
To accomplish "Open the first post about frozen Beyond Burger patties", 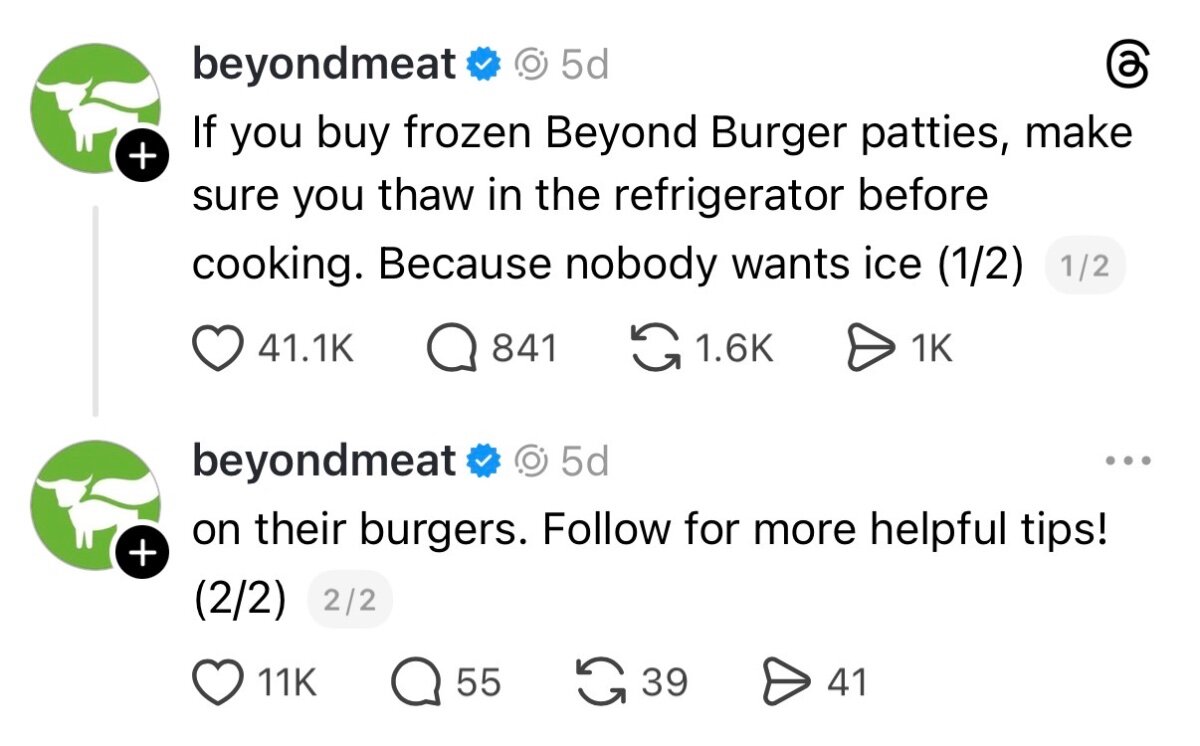I will click(x=662, y=198).
